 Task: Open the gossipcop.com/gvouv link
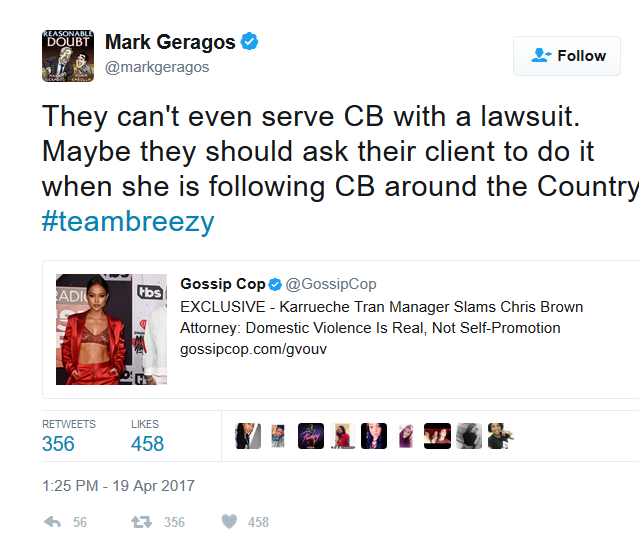253,349
